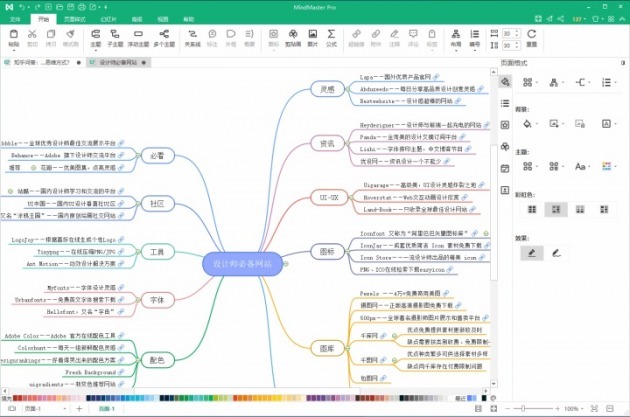Click the Copy (拷贝) icon
The height and width of the screenshot is (417, 630).
(x=51, y=35)
